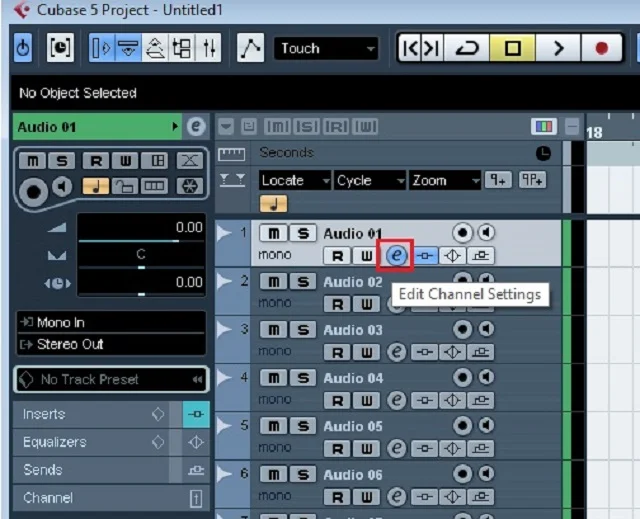Open the No Track Preset field

point(111,379)
